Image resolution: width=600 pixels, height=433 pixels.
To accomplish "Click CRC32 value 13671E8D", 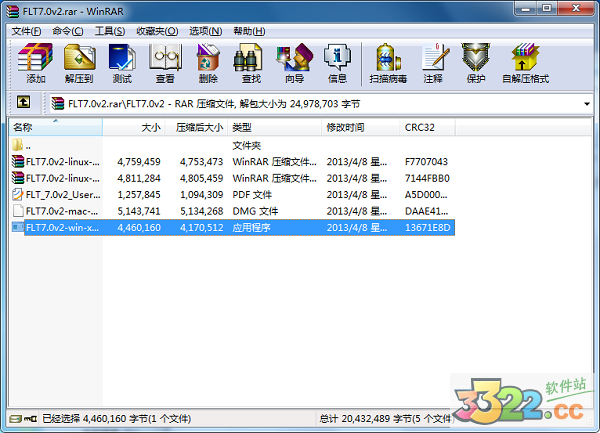I will click(427, 228).
